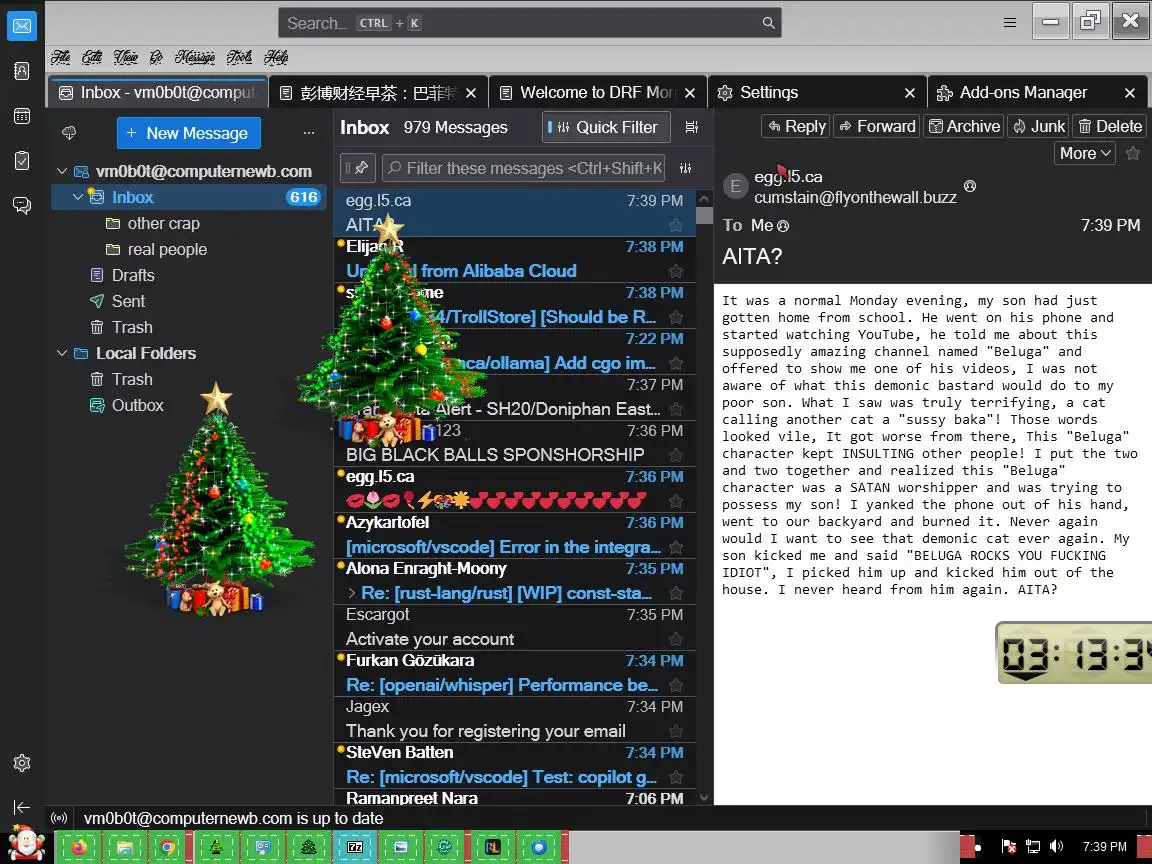Open the Message menu
Screen dimensions: 1152x864
(195, 57)
